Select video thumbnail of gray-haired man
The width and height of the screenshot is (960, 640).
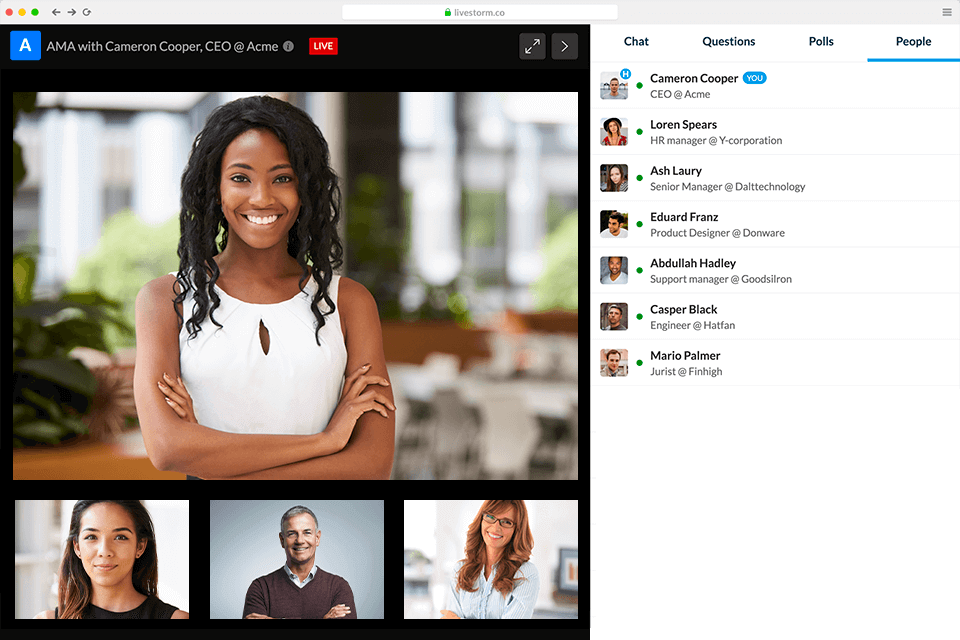297,559
